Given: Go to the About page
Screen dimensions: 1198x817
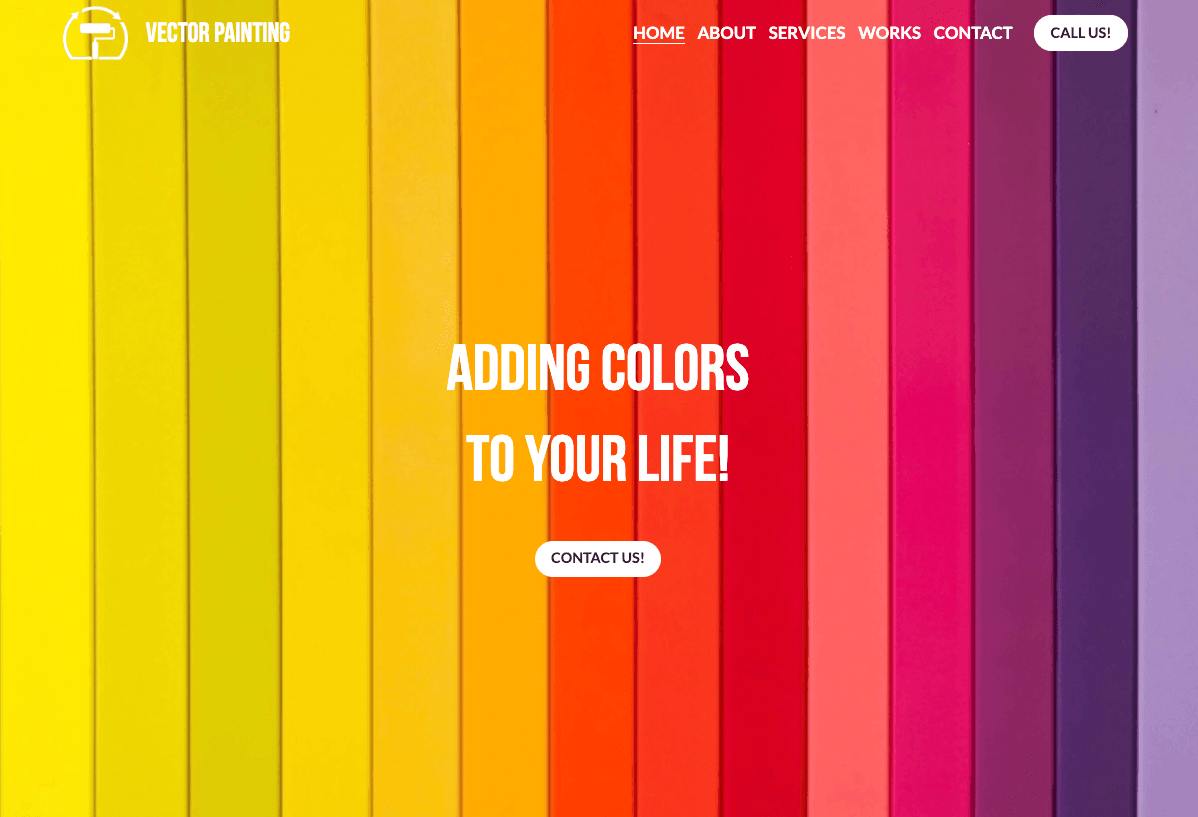Looking at the screenshot, I should pyautogui.click(x=727, y=33).
